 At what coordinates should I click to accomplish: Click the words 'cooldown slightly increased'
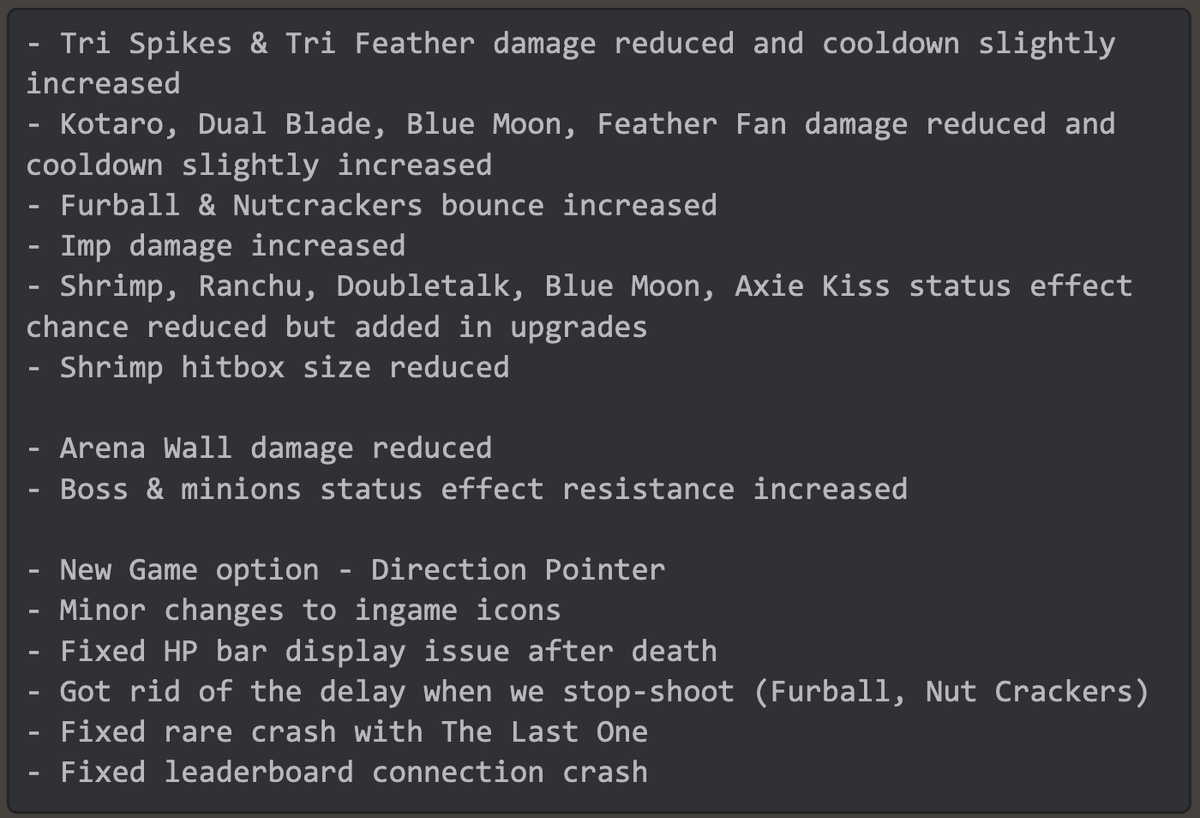pyautogui.click(x=259, y=164)
